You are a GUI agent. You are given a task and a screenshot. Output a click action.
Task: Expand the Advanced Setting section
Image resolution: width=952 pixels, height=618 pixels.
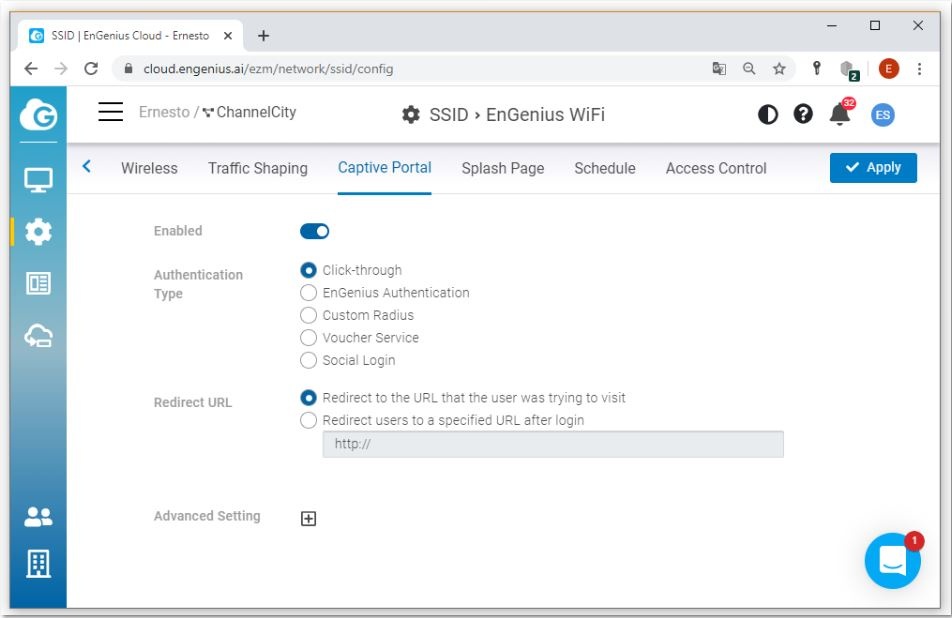309,518
